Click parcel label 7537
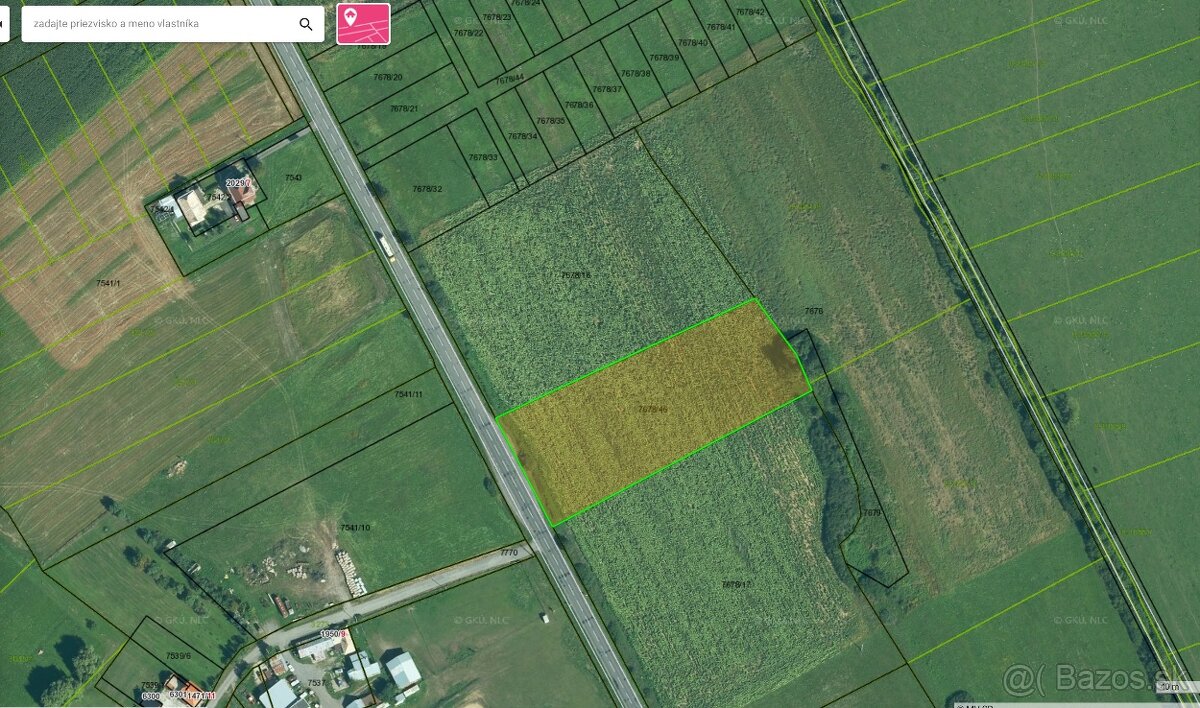Viewport: 1200px width, 708px height. coord(315,683)
